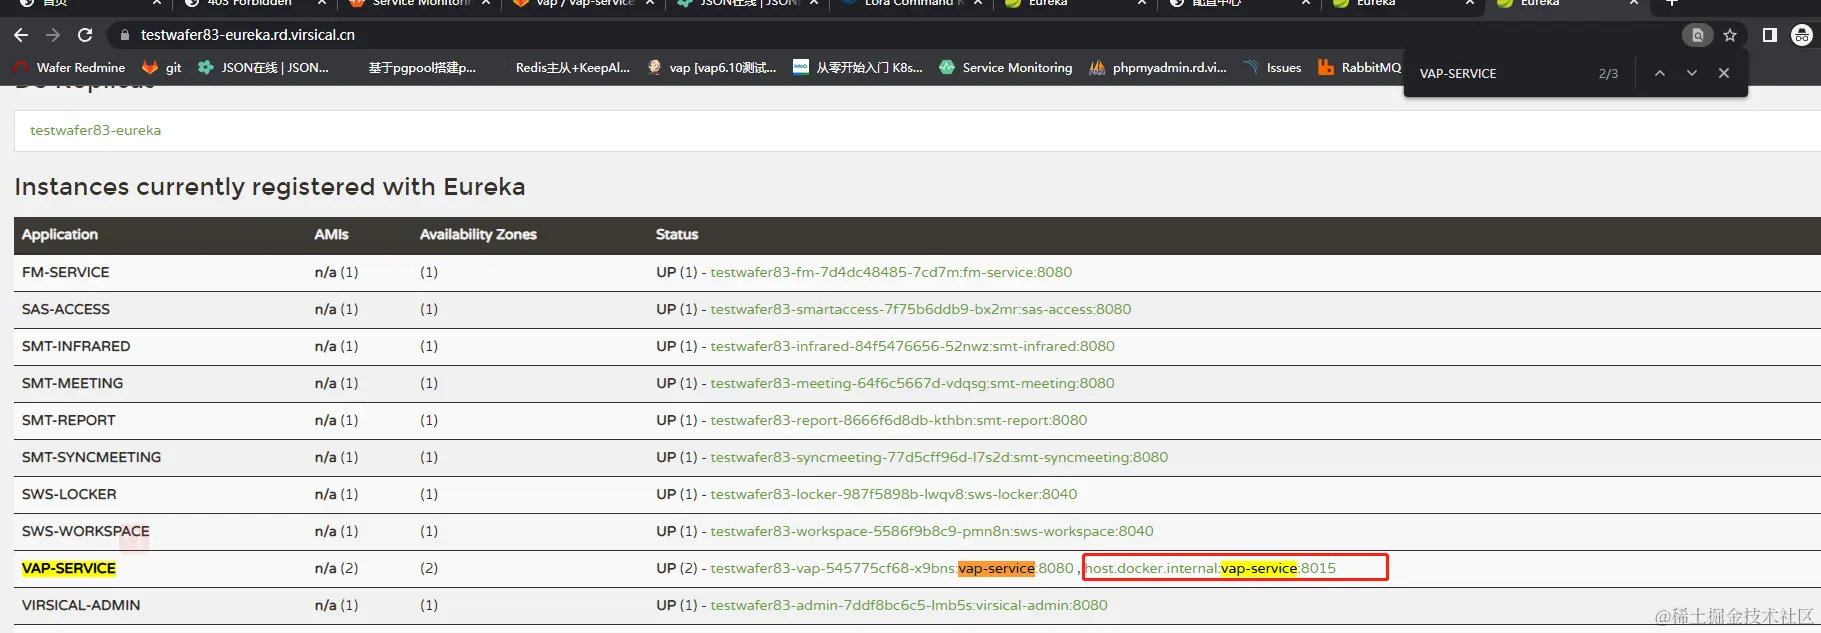Open the smt-meeting:8080 instance link
The width and height of the screenshot is (1821, 633).
coord(912,383)
